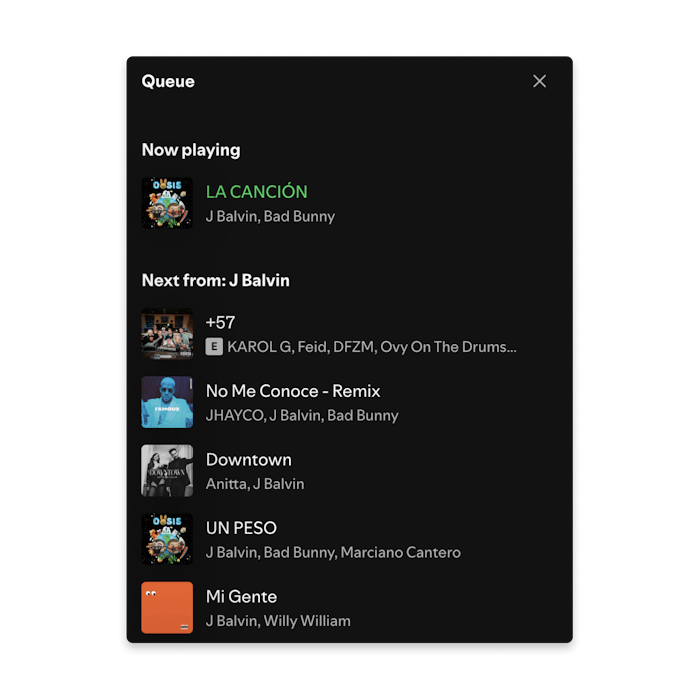Click the +57 album cover thumbnail
Image resolution: width=700 pixels, height=700 pixels.
pyautogui.click(x=167, y=334)
